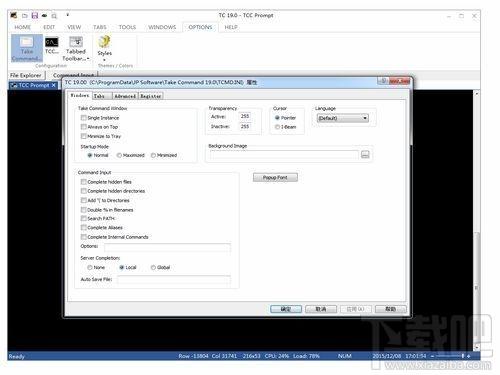Viewport: 500px width, 375px height.
Task: Click the Tabbed Toolbar icon
Action: (x=76, y=49)
